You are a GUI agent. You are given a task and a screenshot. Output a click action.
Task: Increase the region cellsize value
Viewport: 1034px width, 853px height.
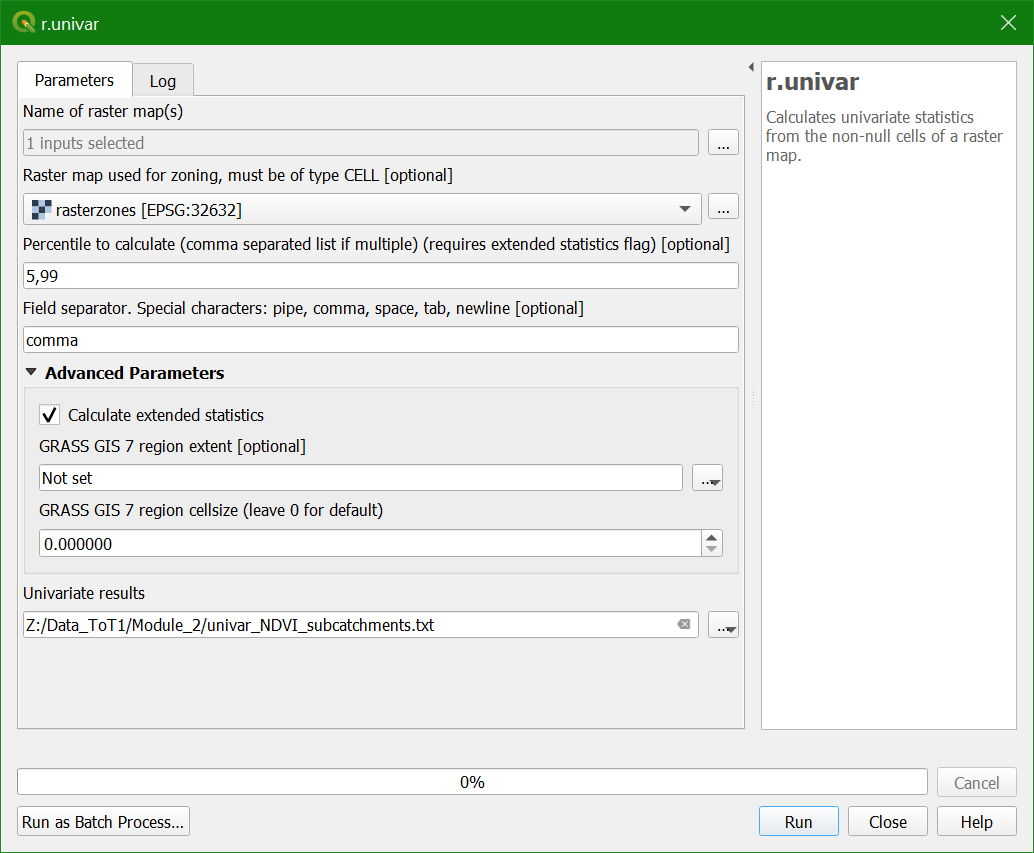click(x=711, y=537)
